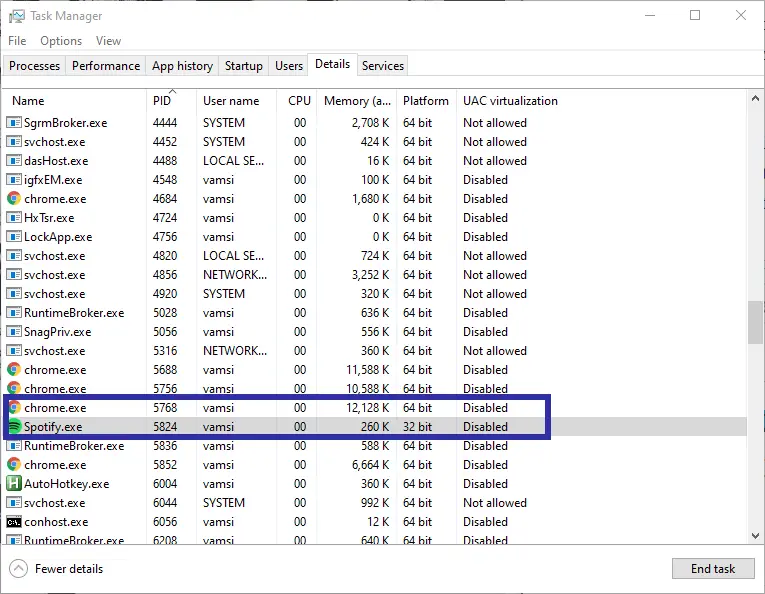Click PID 4920 cell
The width and height of the screenshot is (765, 594).
point(165,294)
